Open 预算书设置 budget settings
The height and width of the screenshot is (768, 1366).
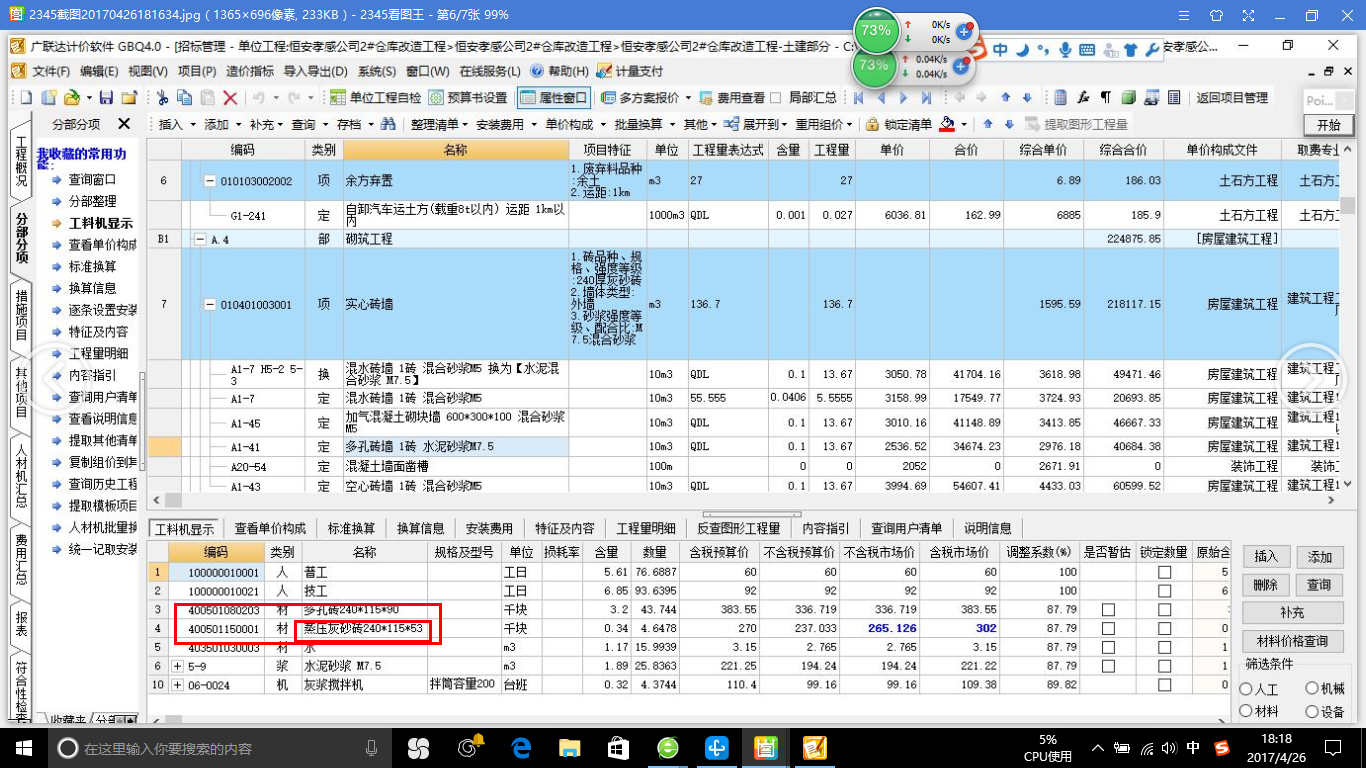[x=467, y=97]
